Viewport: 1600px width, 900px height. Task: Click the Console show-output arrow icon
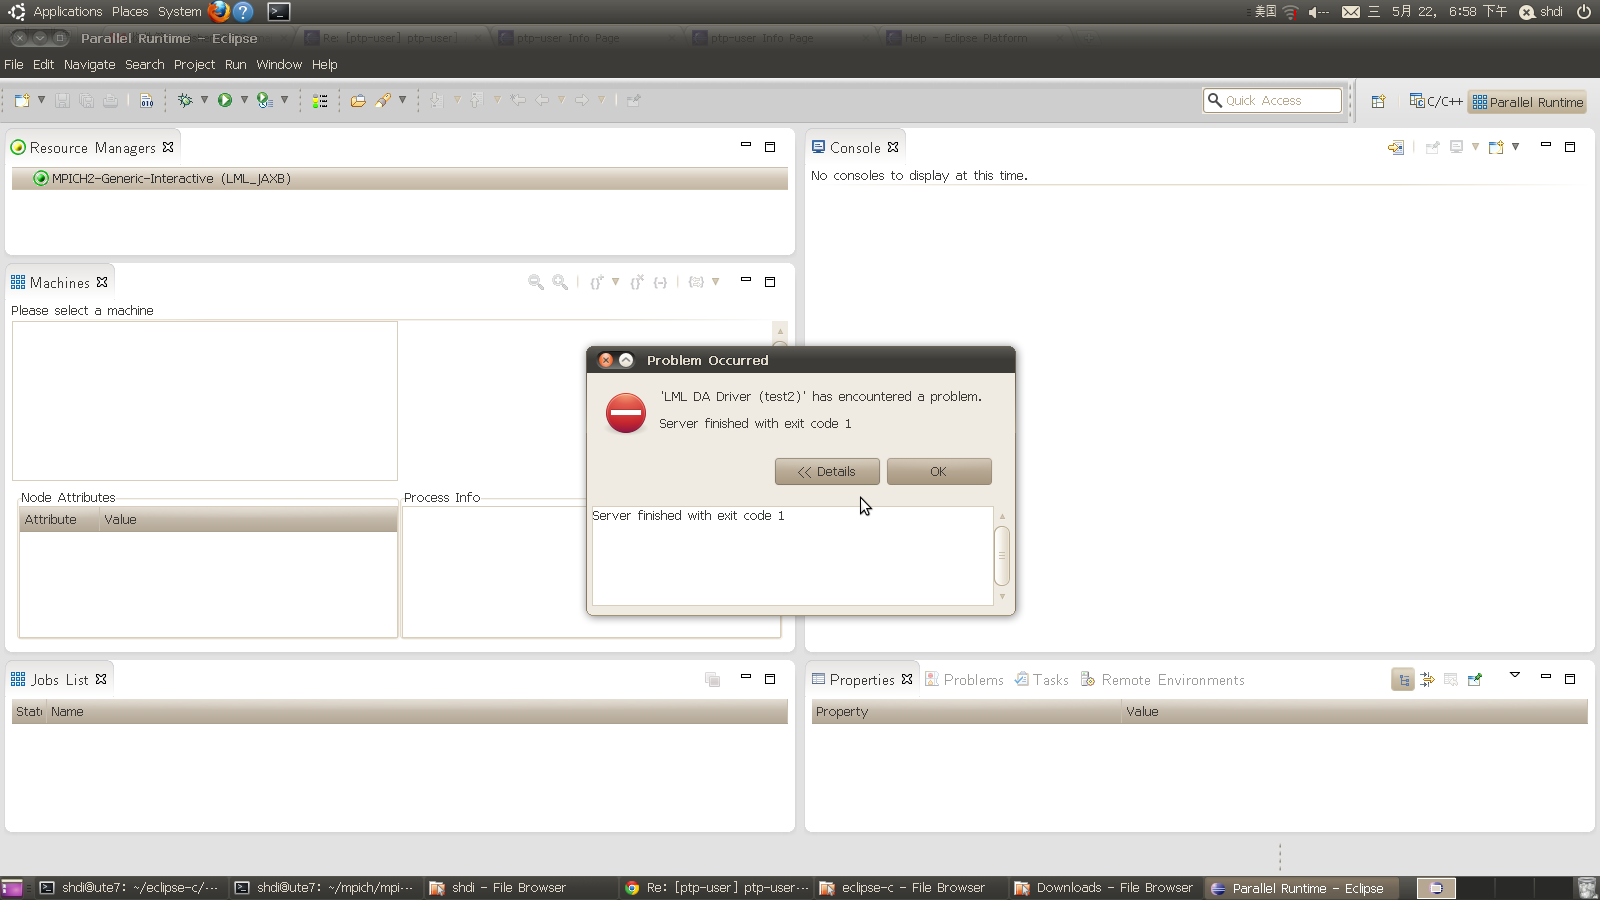click(x=1396, y=147)
